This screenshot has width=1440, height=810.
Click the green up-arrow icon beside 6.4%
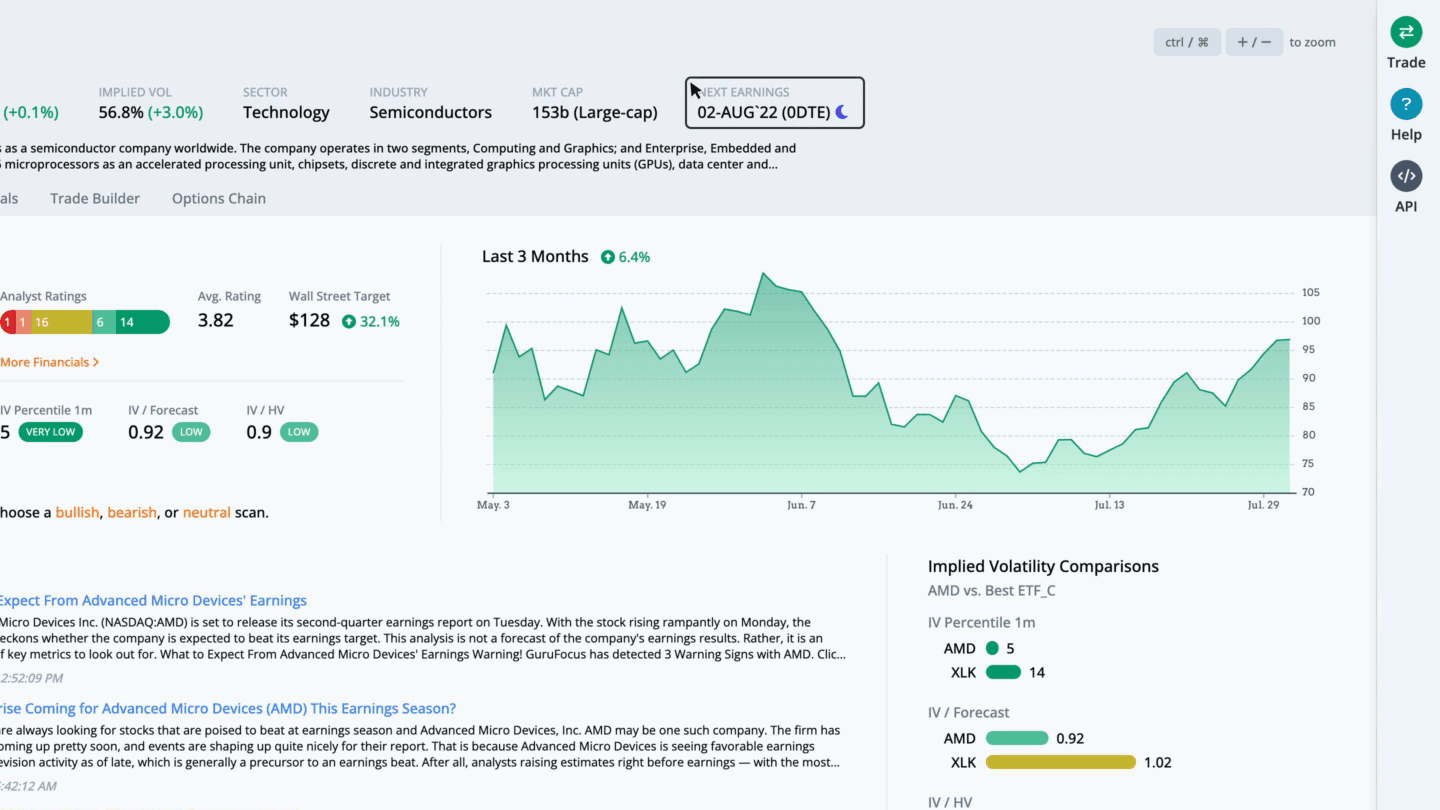click(x=607, y=257)
